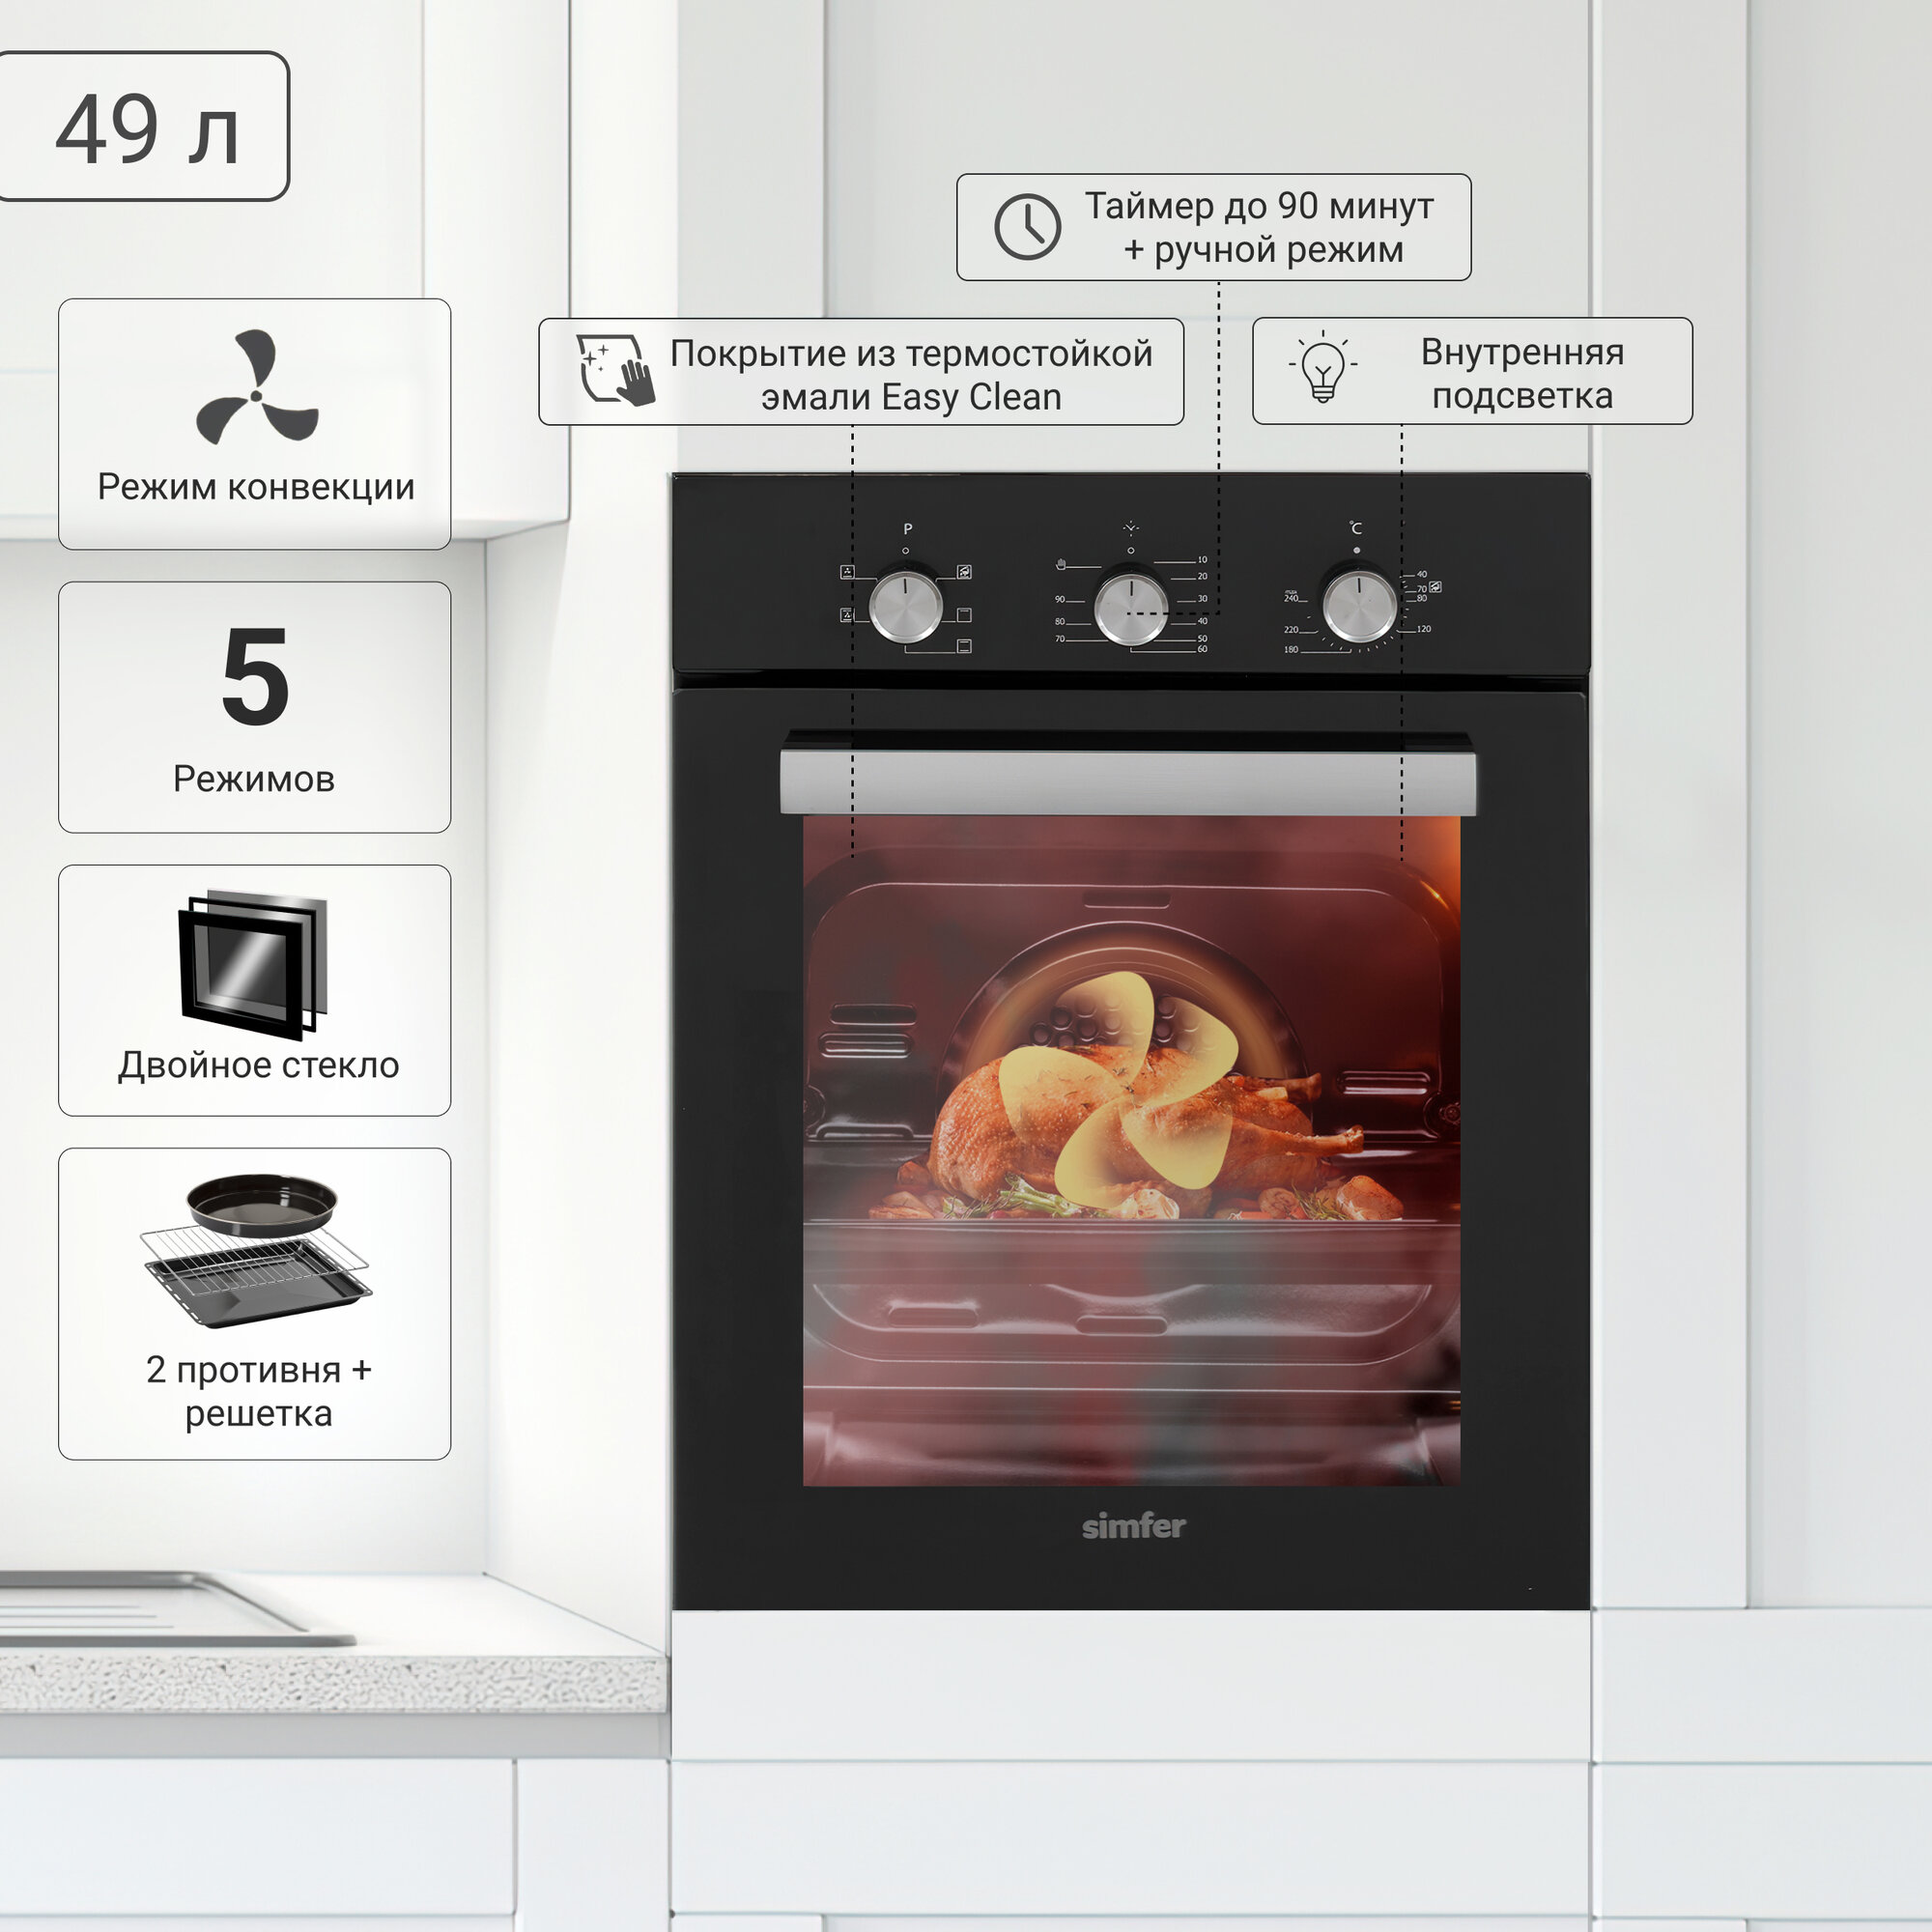
Task: Click the 49 л capacity badge
Action: click(145, 128)
